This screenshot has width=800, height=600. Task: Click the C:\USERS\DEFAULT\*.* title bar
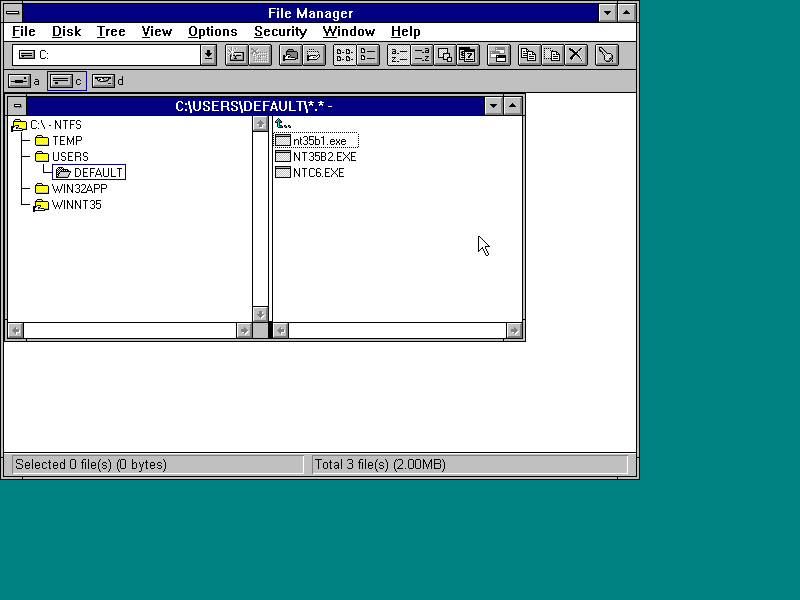pyautogui.click(x=254, y=106)
